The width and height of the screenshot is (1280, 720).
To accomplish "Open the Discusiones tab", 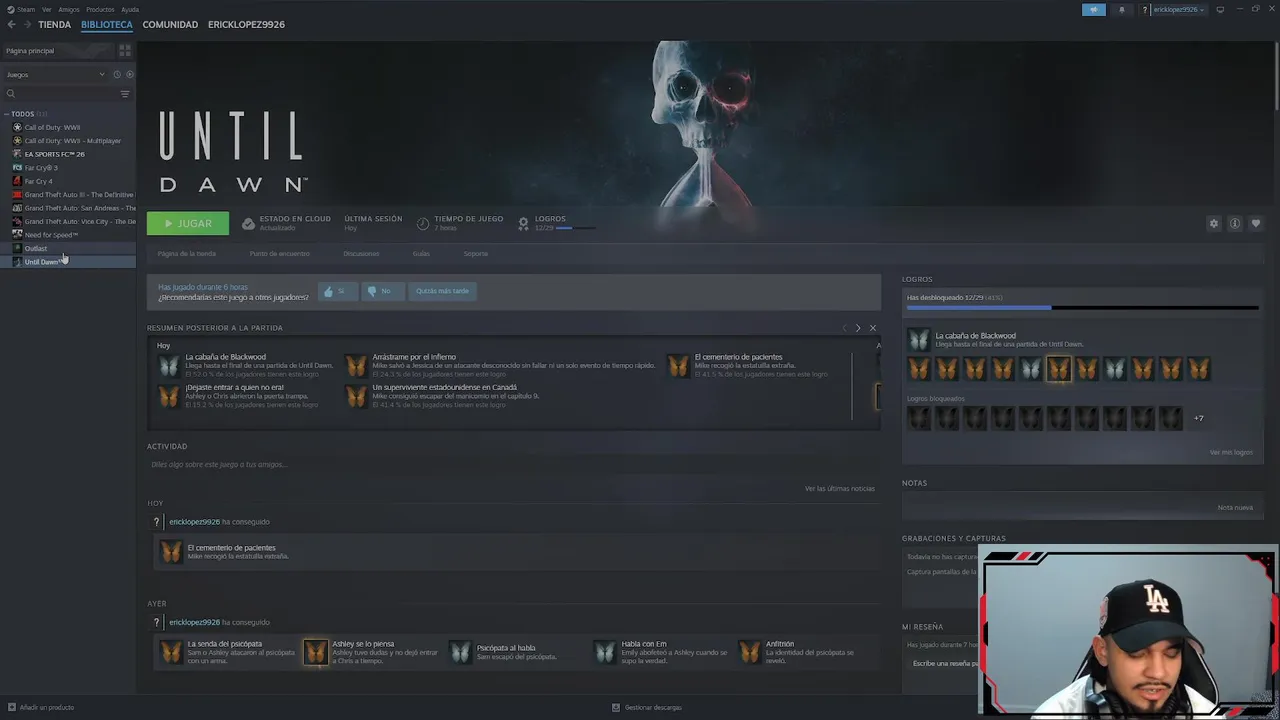I will pyautogui.click(x=361, y=253).
